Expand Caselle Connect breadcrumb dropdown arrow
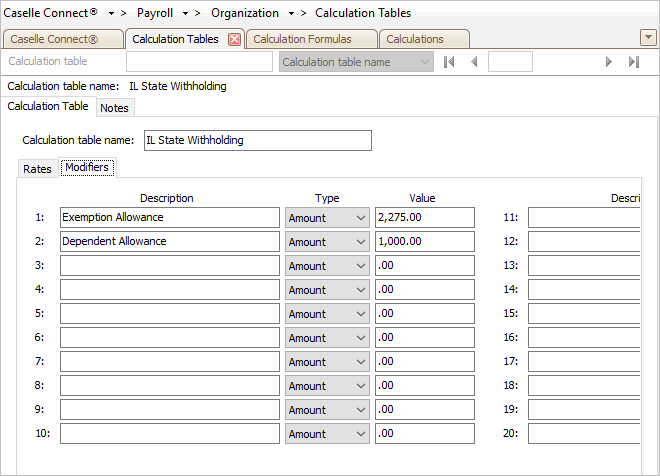The image size is (660, 476). click(x=111, y=13)
